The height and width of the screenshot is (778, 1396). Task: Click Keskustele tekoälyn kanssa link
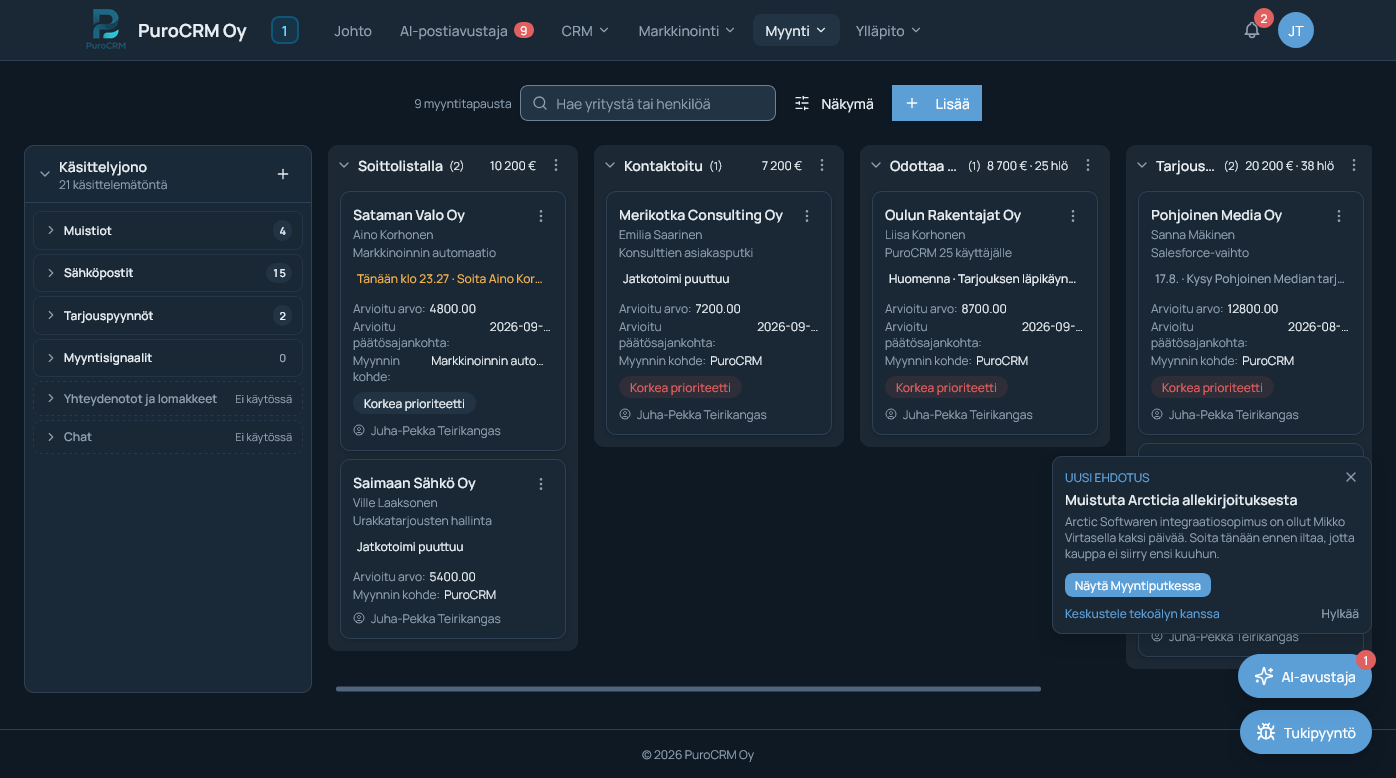[1142, 613]
